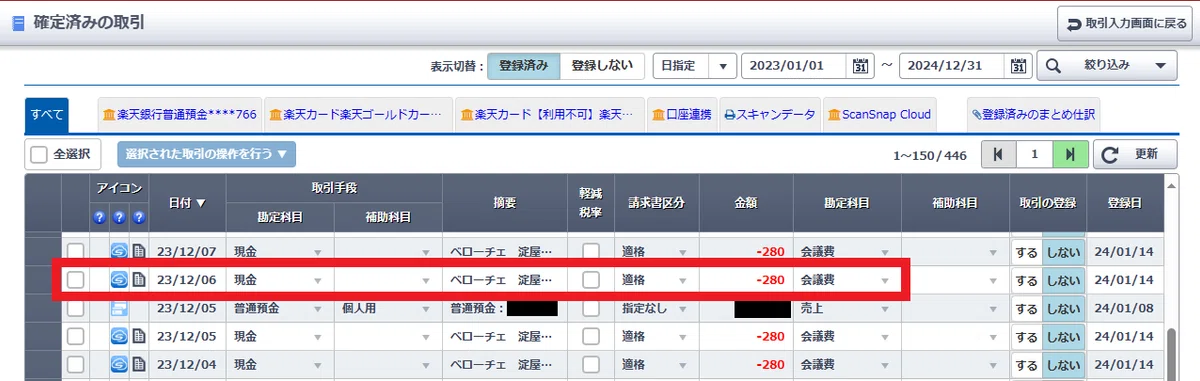Open 登録済みのまとめ仕訳 tab

pyautogui.click(x=1033, y=115)
